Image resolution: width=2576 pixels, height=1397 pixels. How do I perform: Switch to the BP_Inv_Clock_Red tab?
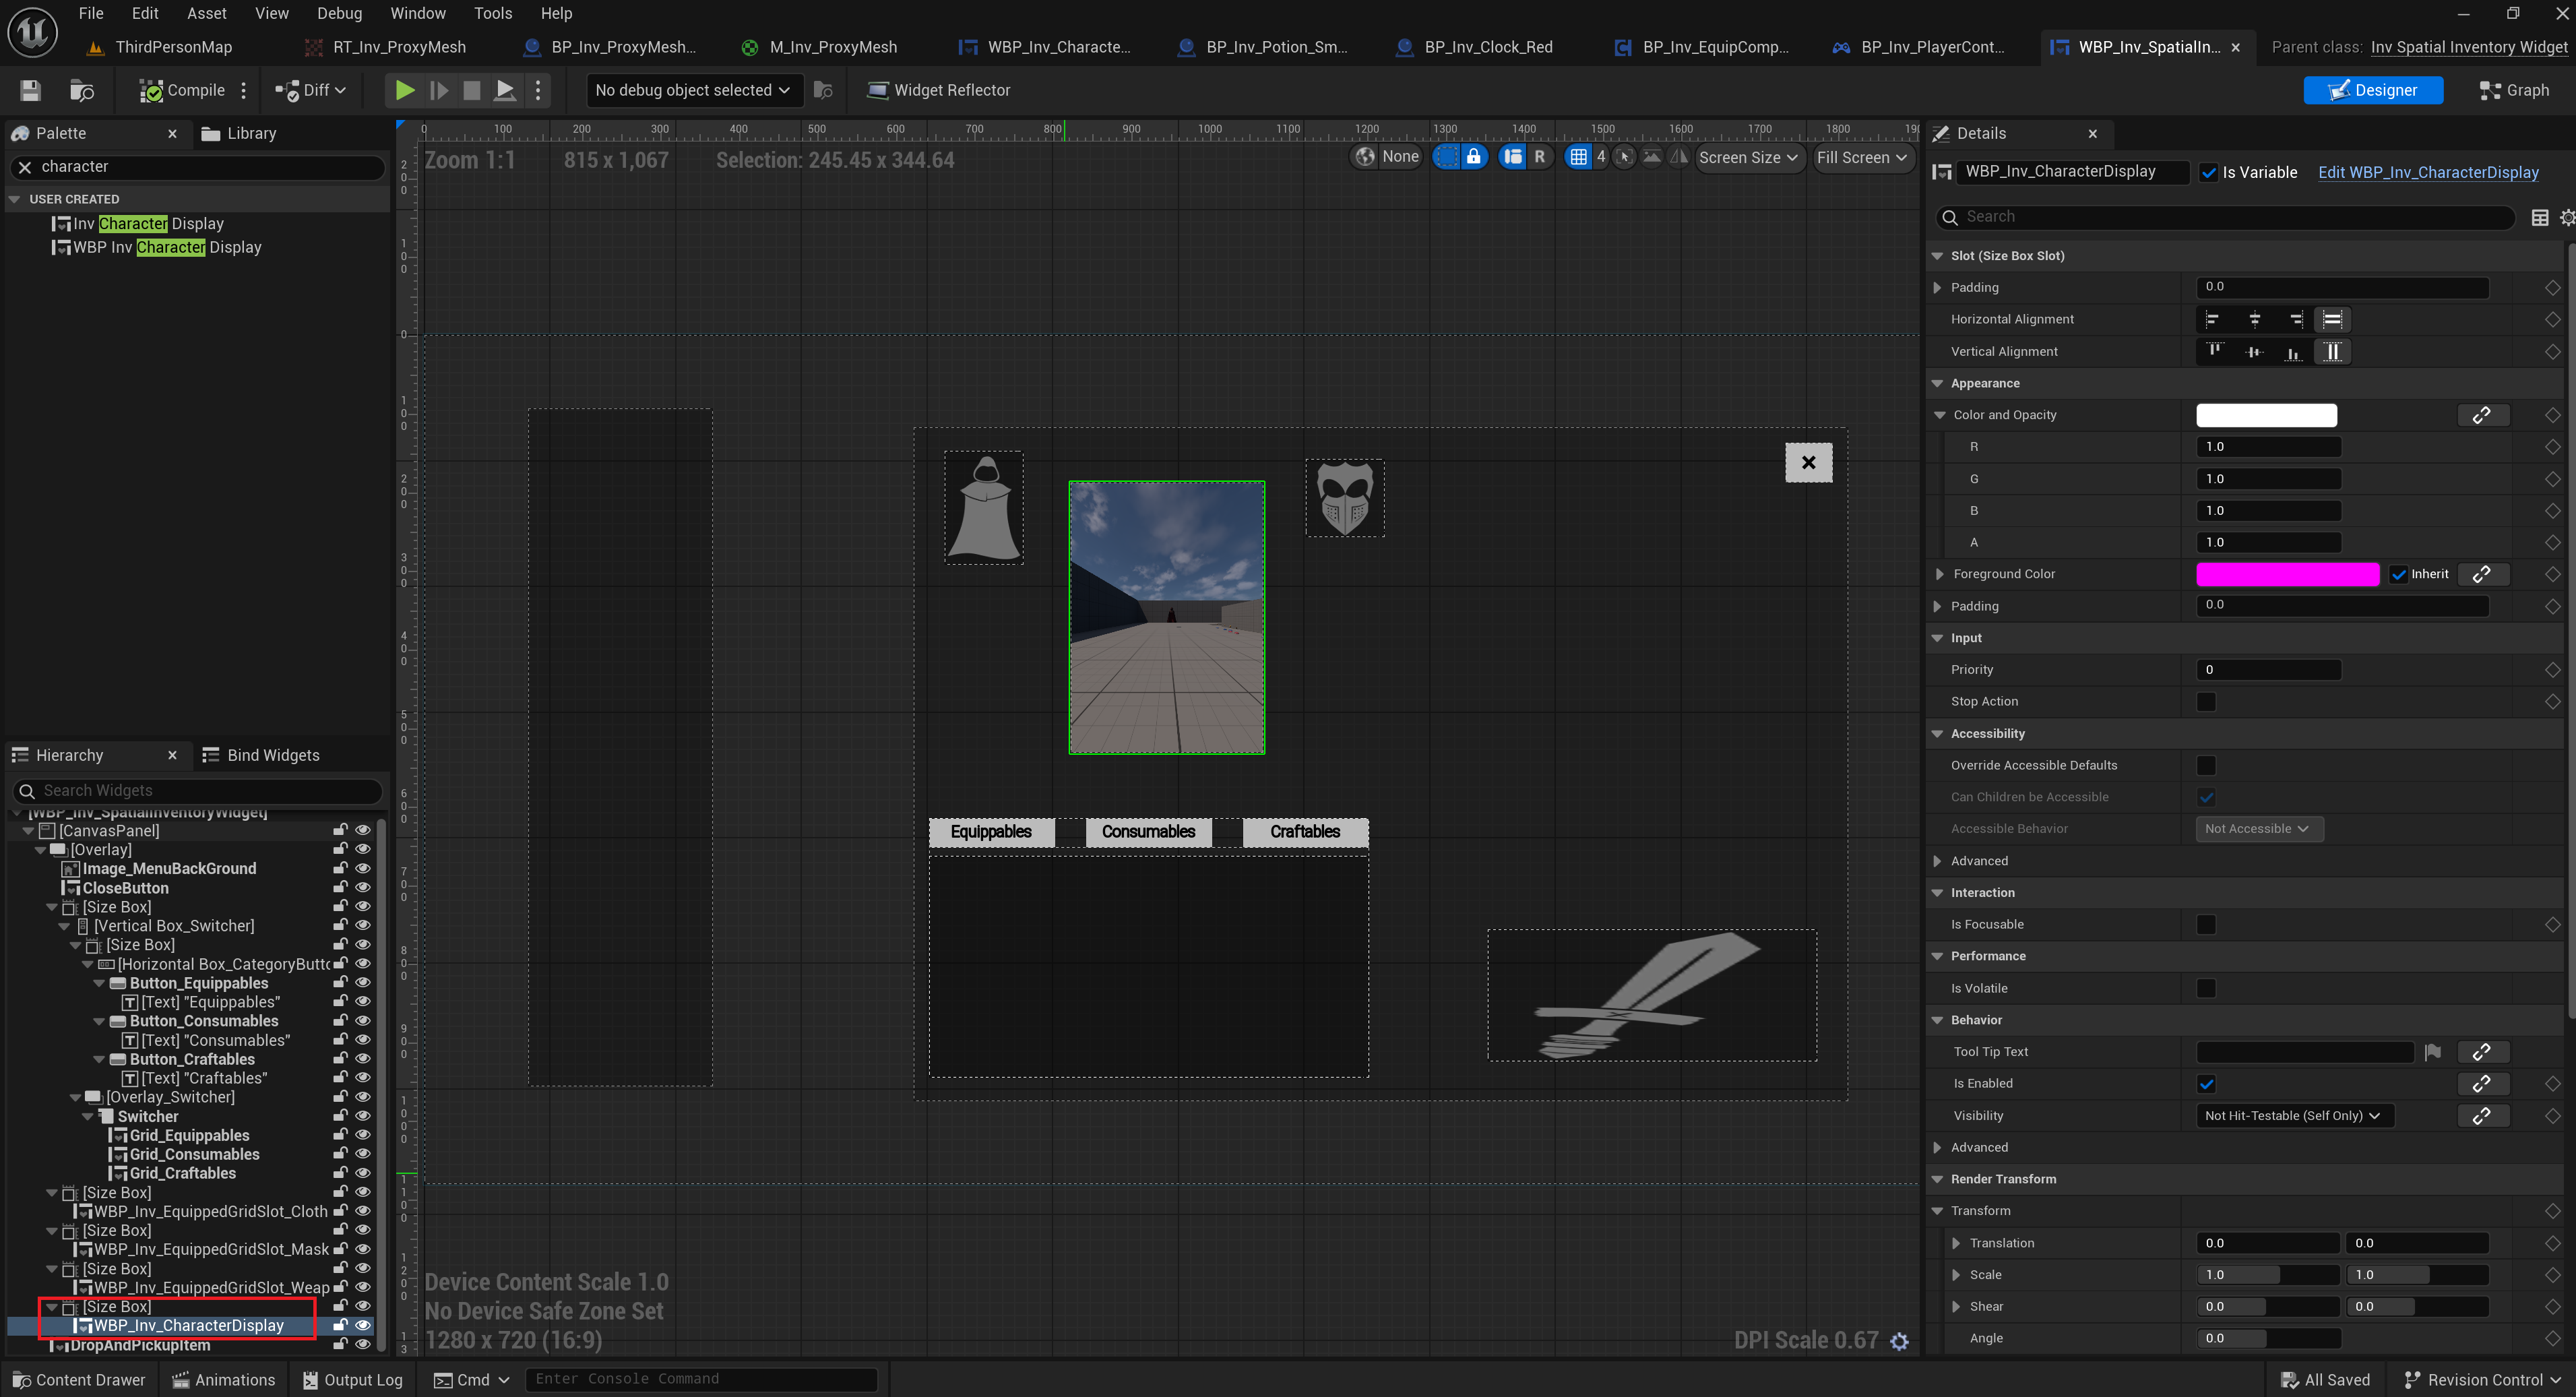click(x=1487, y=47)
